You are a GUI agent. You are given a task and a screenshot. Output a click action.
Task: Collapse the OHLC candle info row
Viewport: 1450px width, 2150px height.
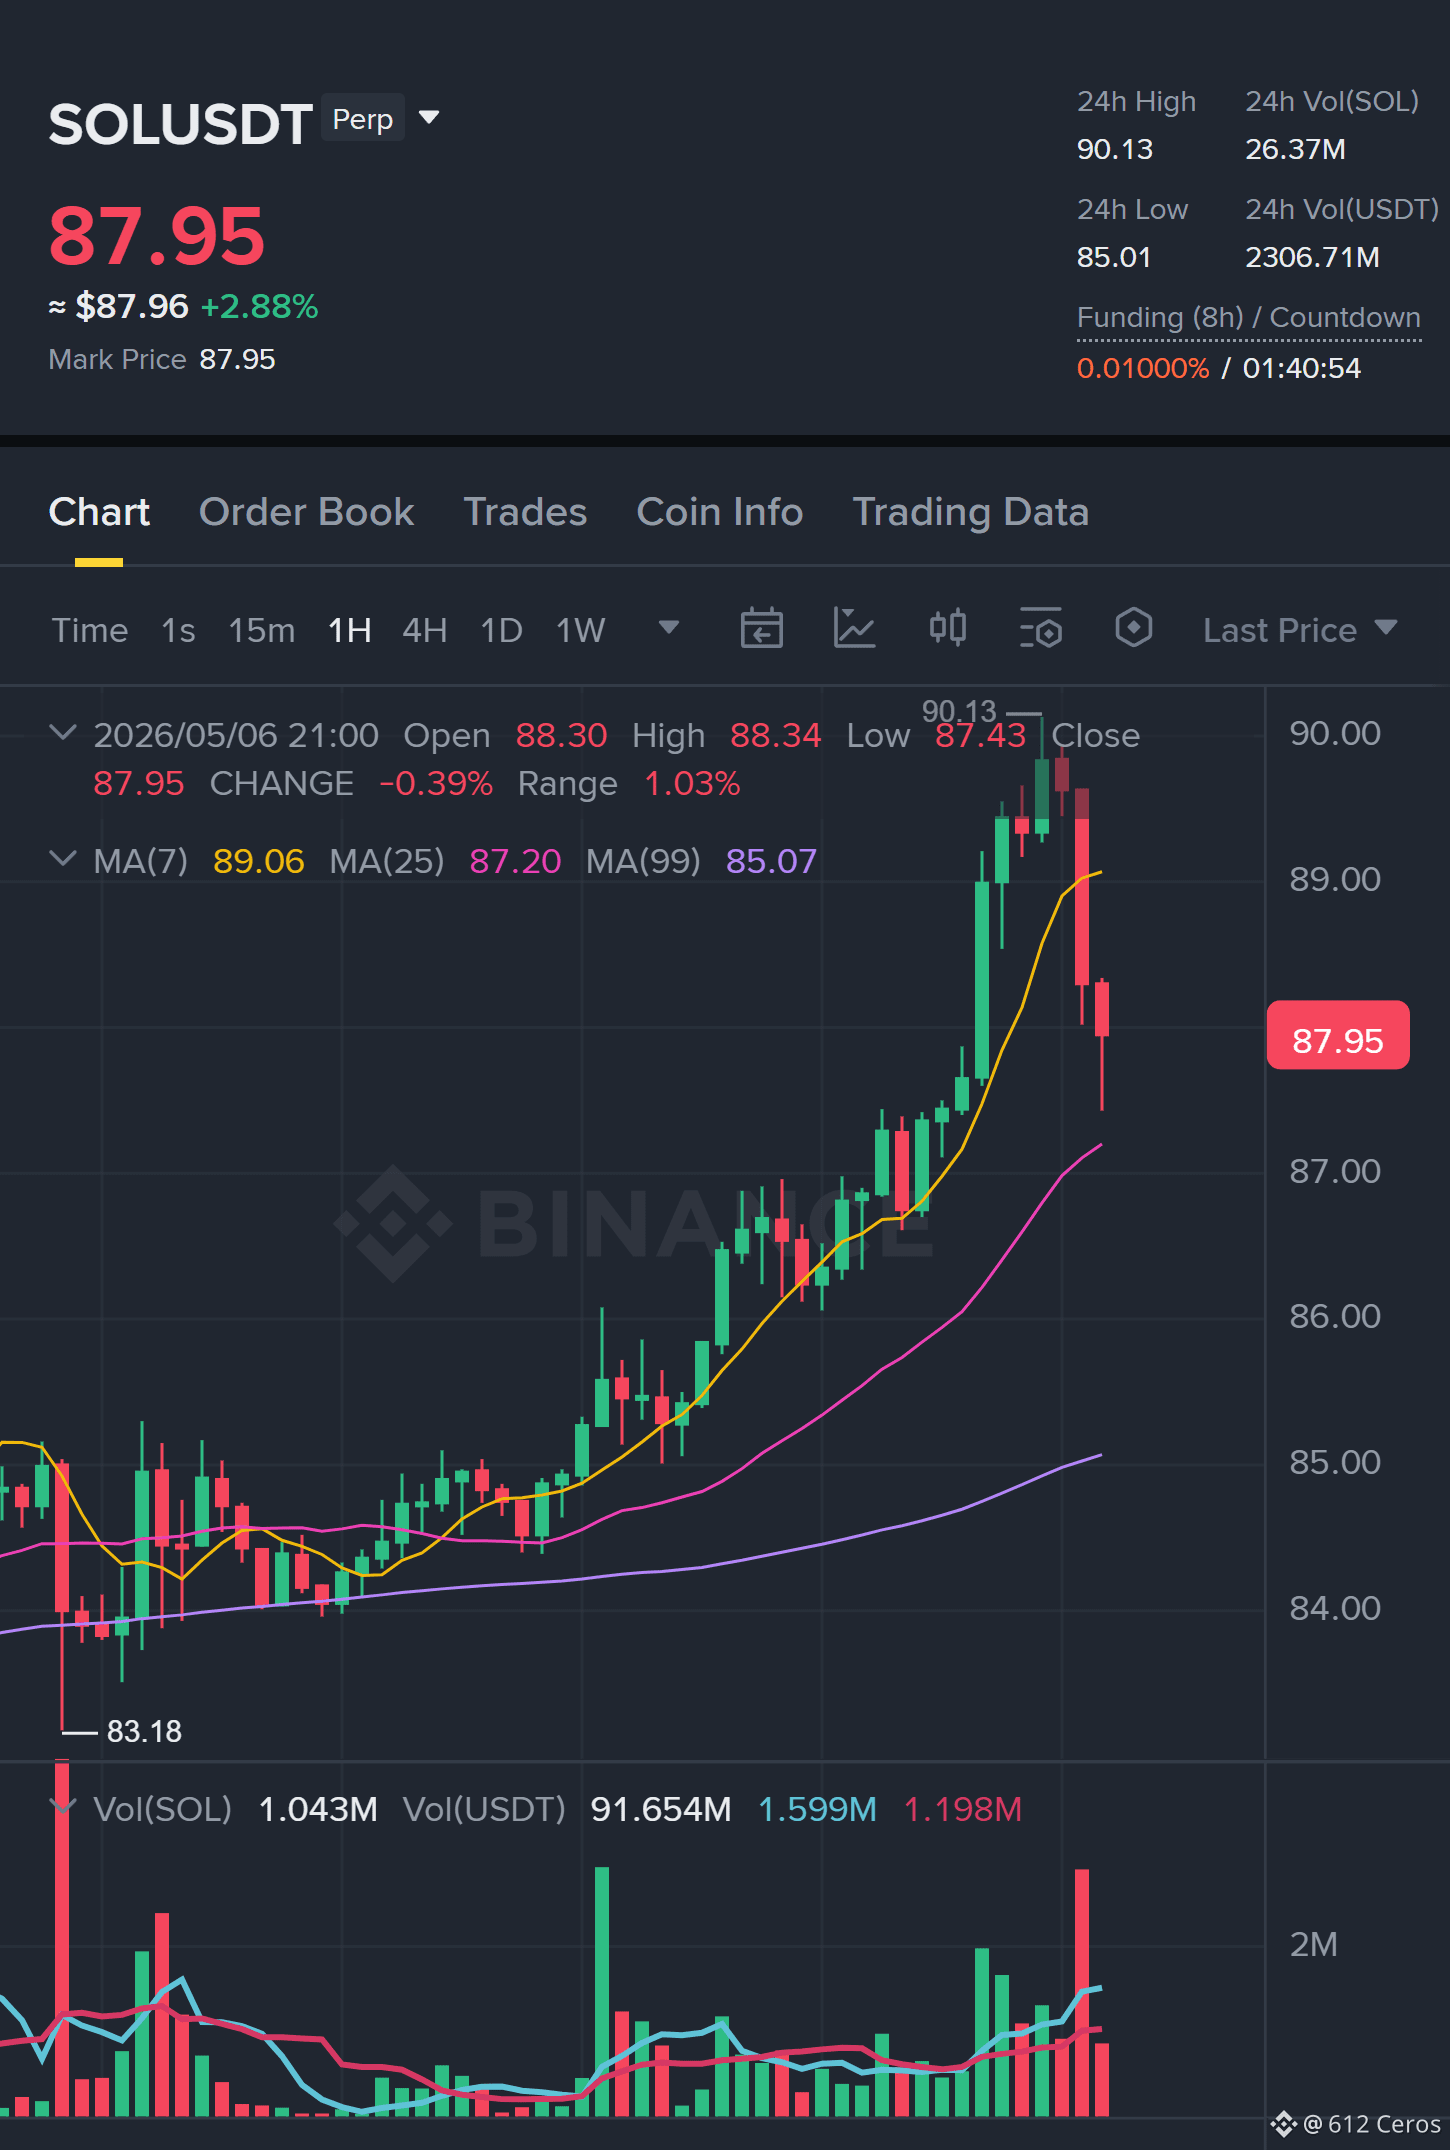click(63, 733)
